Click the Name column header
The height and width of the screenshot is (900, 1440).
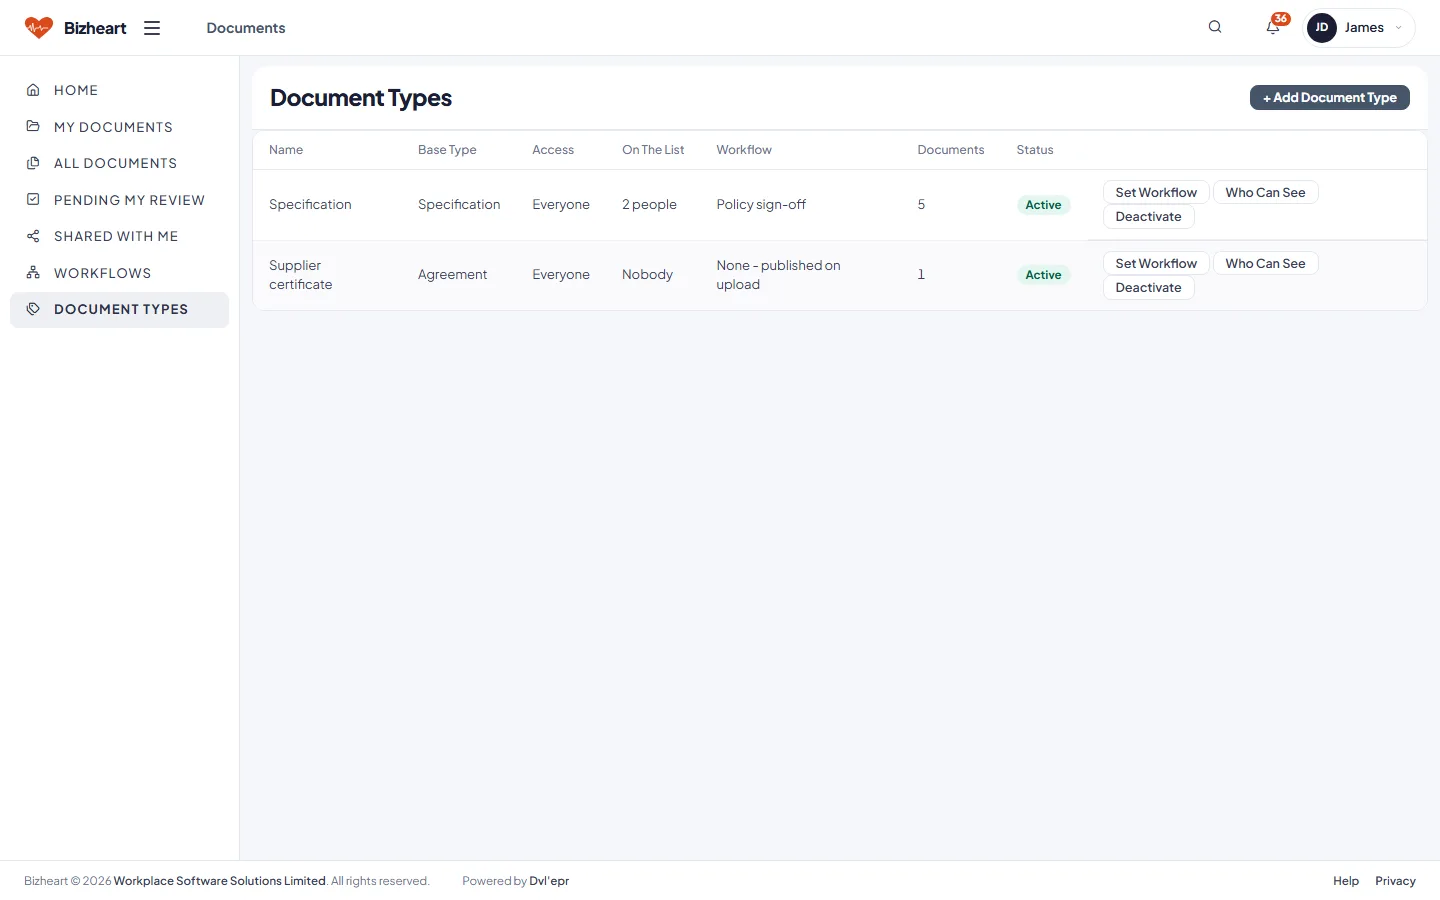point(286,150)
